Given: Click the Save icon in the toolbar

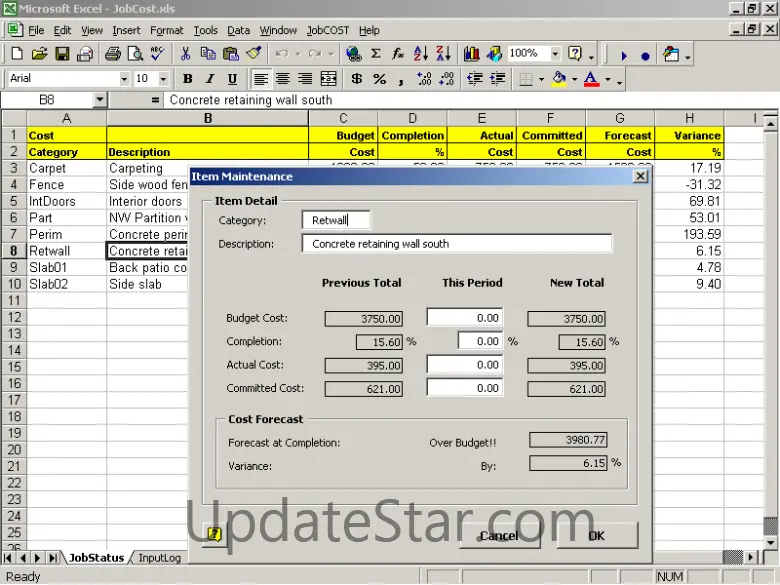Looking at the screenshot, I should pos(62,54).
